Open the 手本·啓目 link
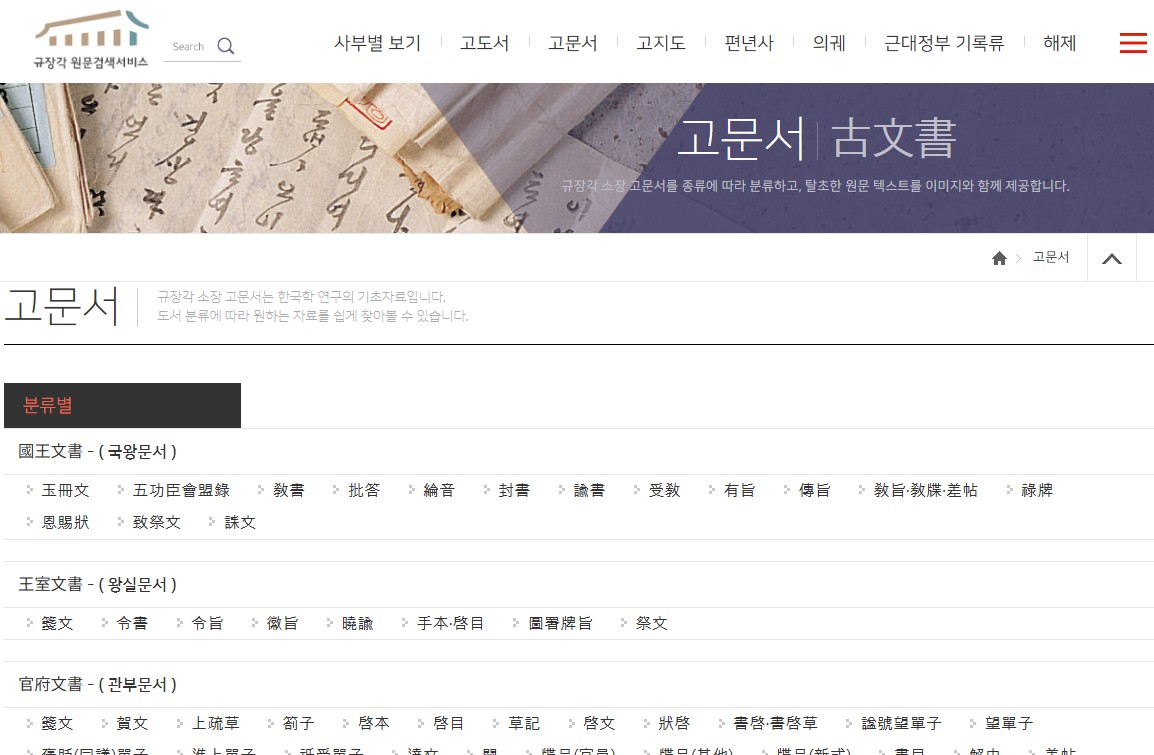Screen dimensions: 1154x755 coord(450,623)
